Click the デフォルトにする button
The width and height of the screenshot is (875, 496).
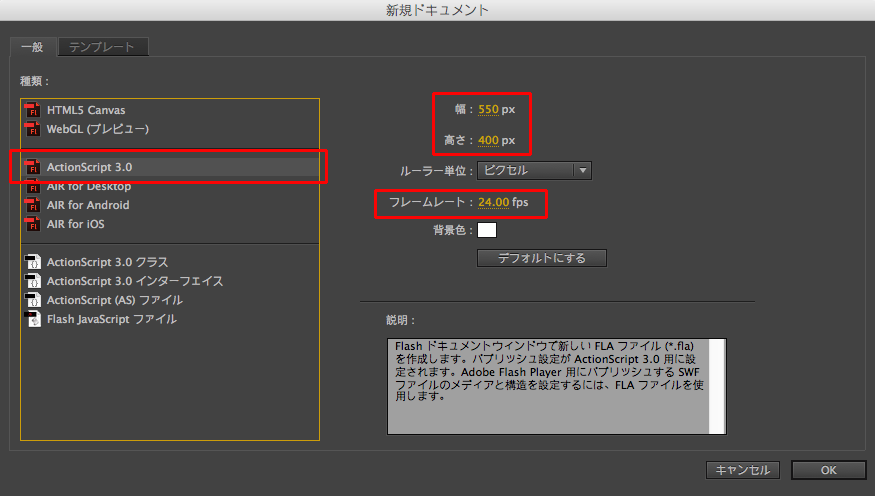[542, 258]
